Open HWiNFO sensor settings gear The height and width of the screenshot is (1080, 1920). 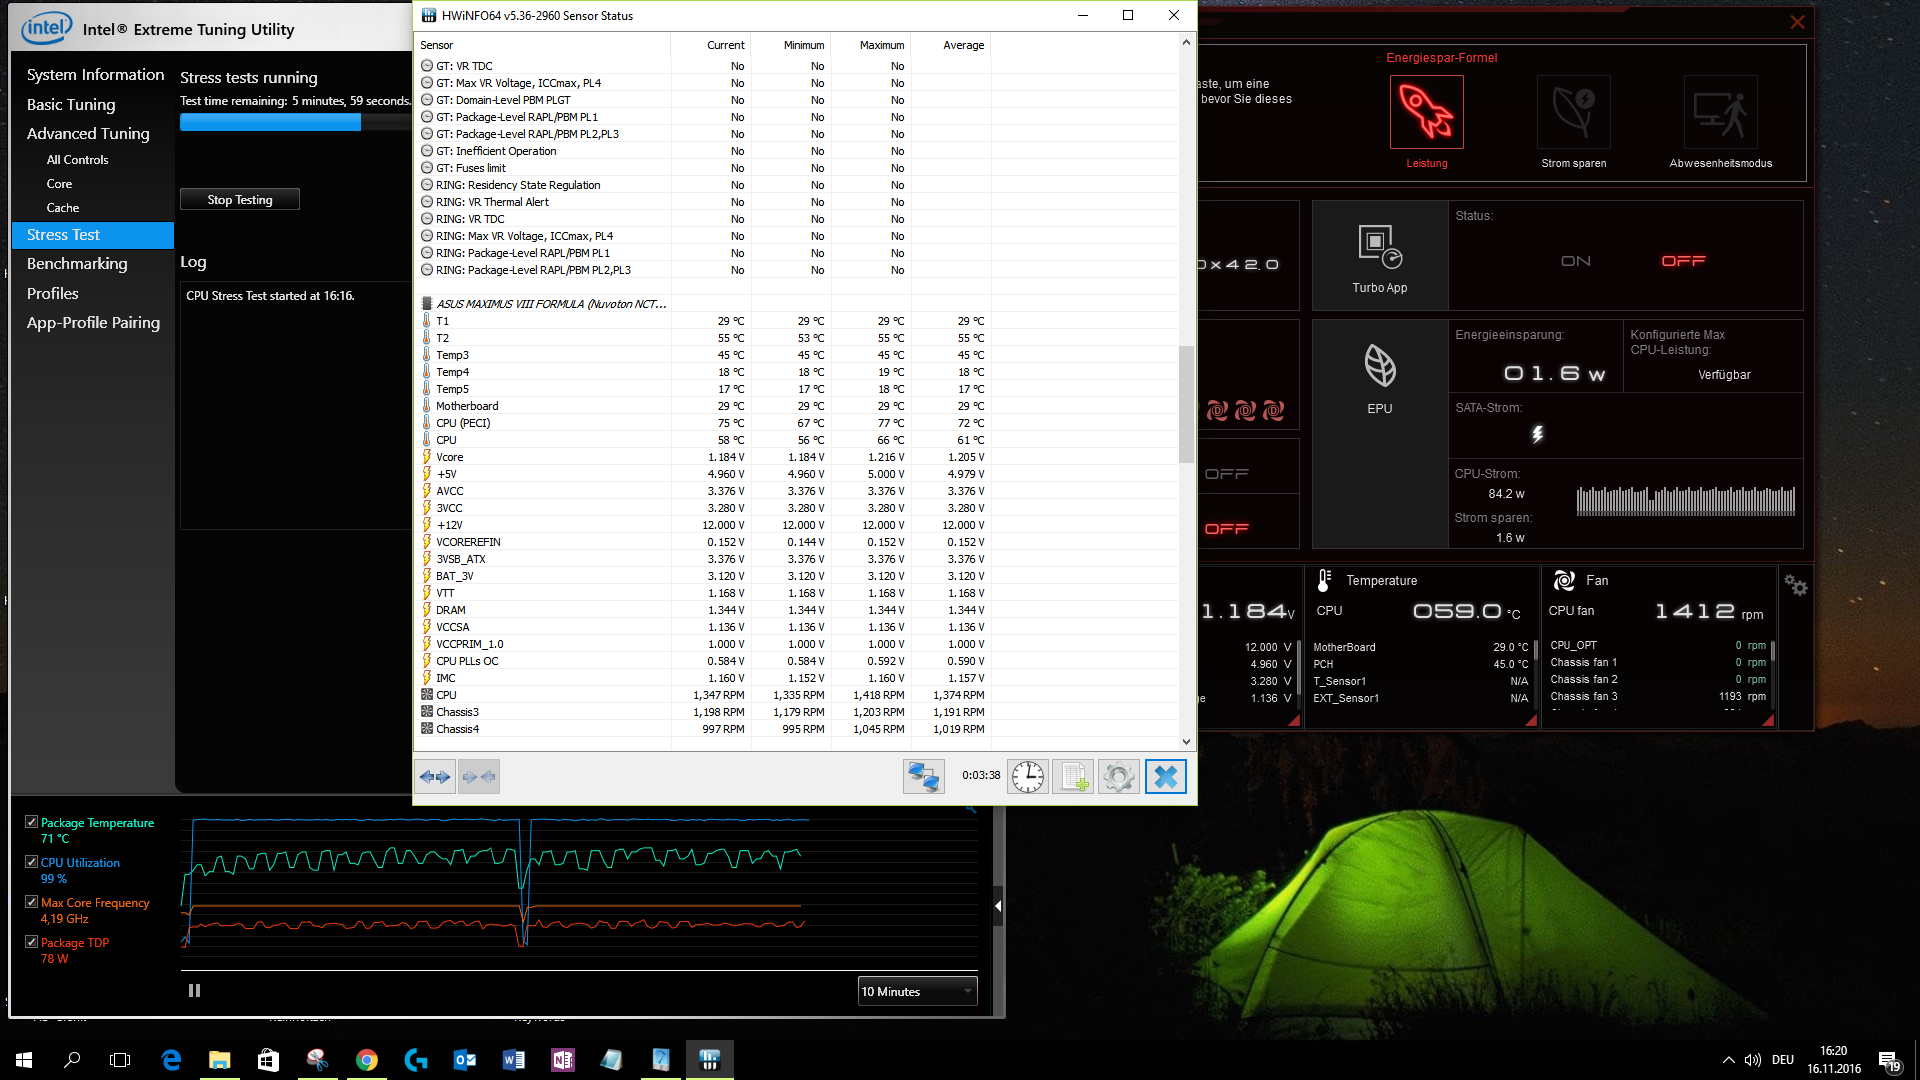tap(1119, 776)
